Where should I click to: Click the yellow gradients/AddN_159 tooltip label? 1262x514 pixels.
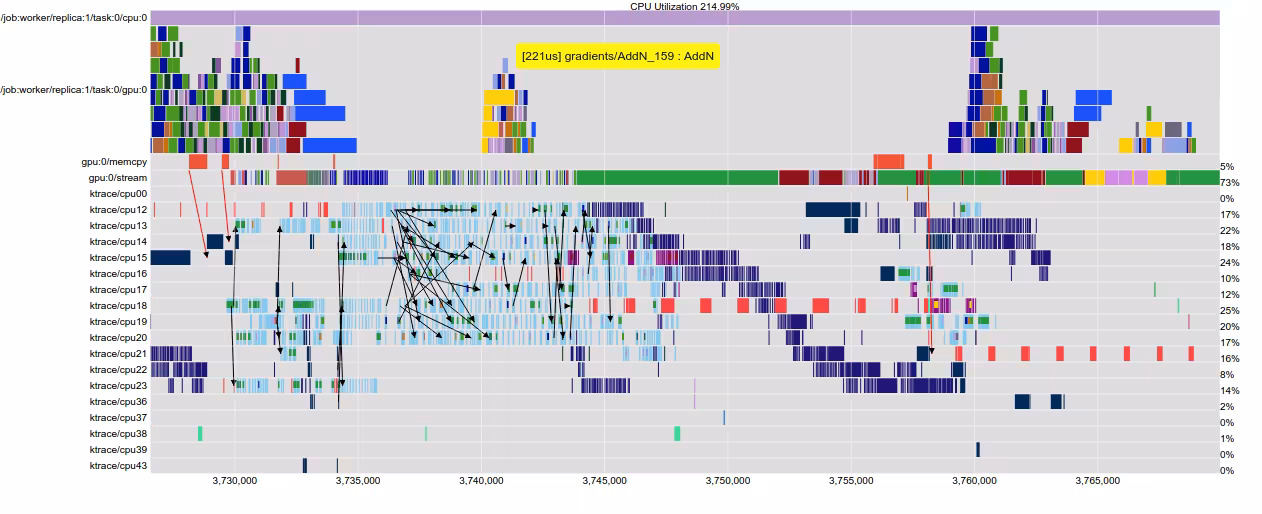point(618,57)
